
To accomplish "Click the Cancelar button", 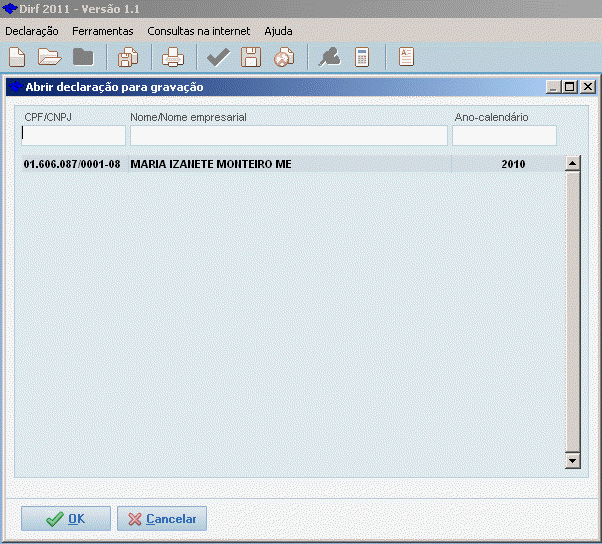I will [x=162, y=519].
